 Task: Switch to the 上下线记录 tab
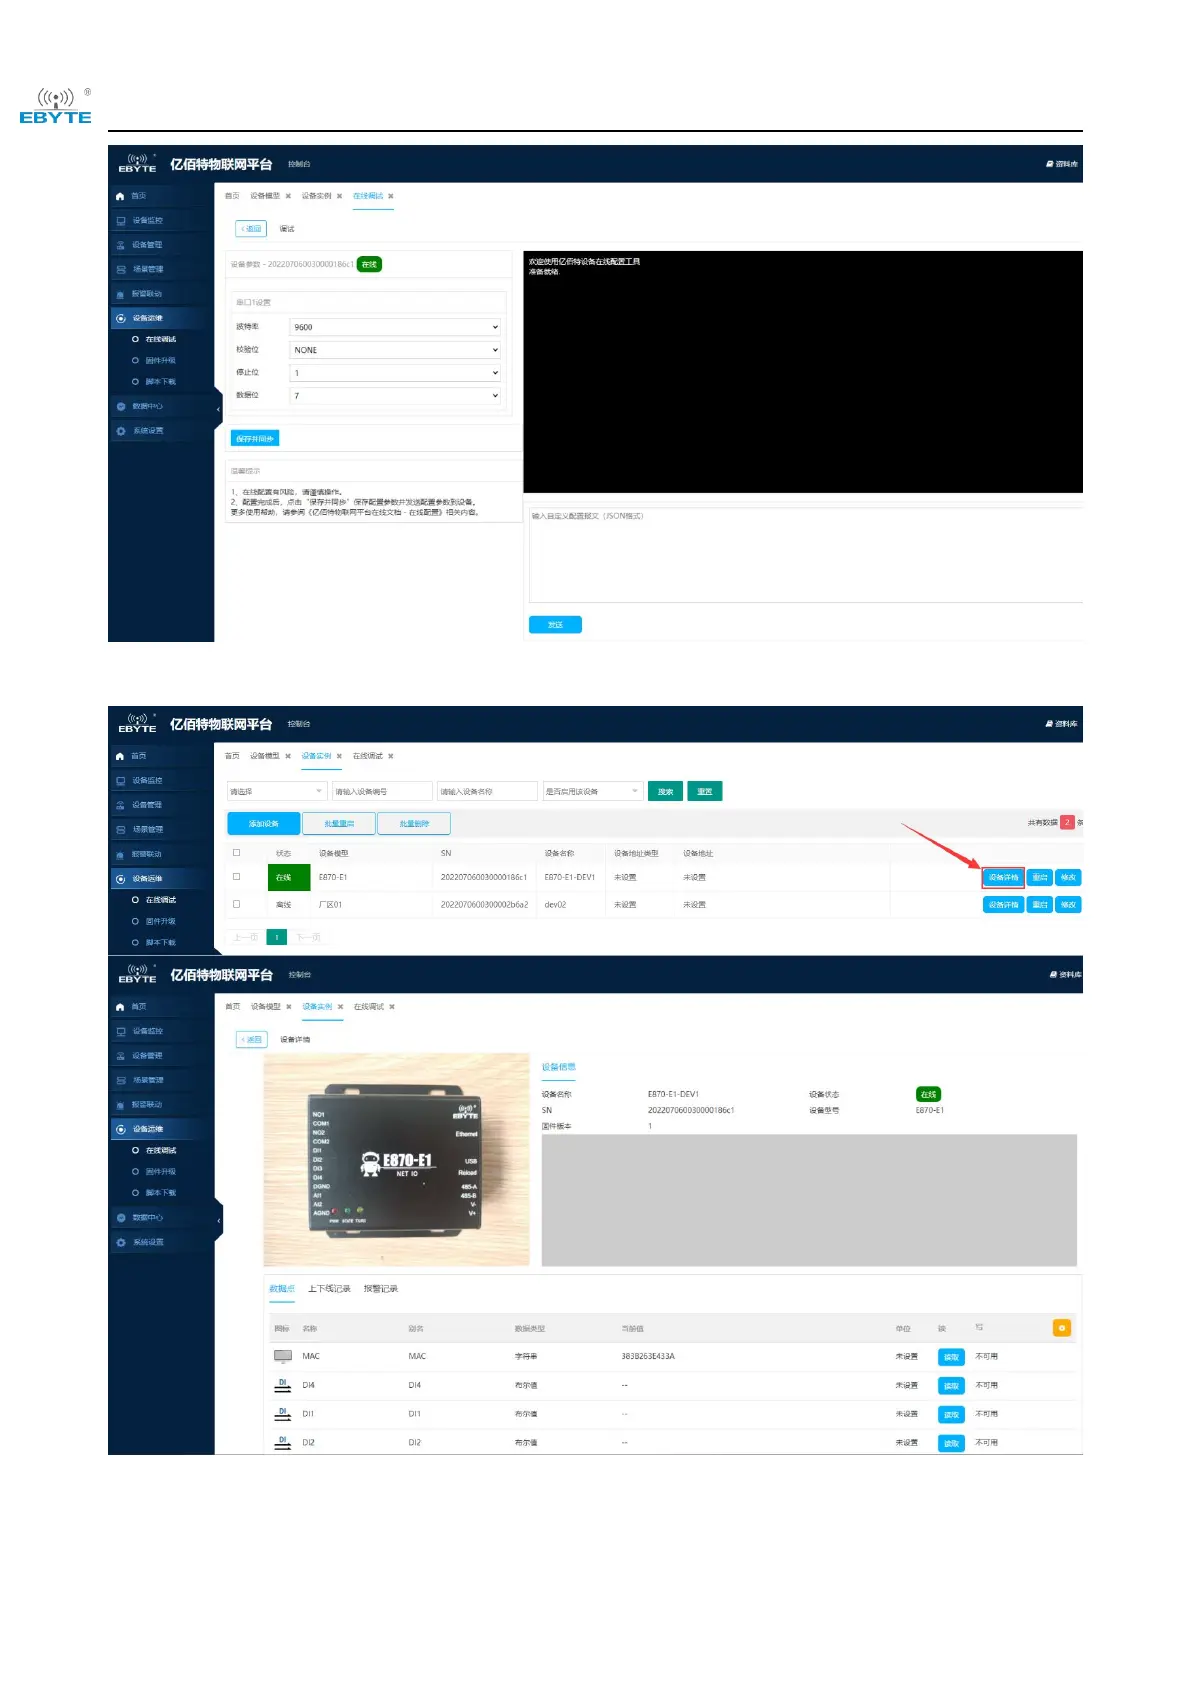(x=329, y=1289)
